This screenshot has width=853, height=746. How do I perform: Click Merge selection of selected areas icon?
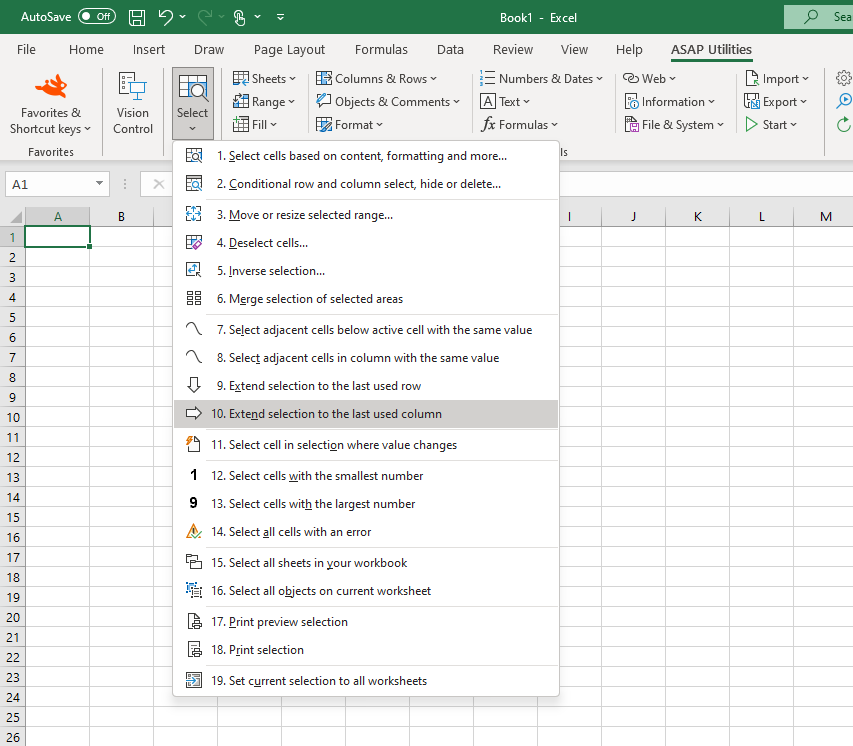pos(194,298)
